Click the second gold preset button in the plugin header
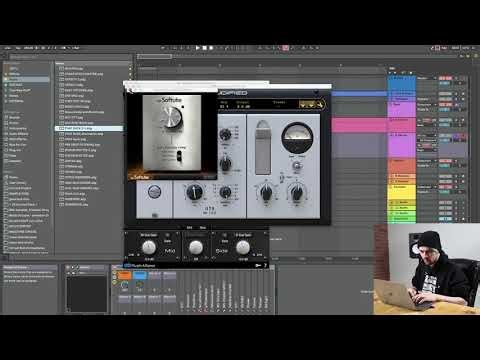Image resolution: width=480 pixels, height=360 pixels. point(311,104)
